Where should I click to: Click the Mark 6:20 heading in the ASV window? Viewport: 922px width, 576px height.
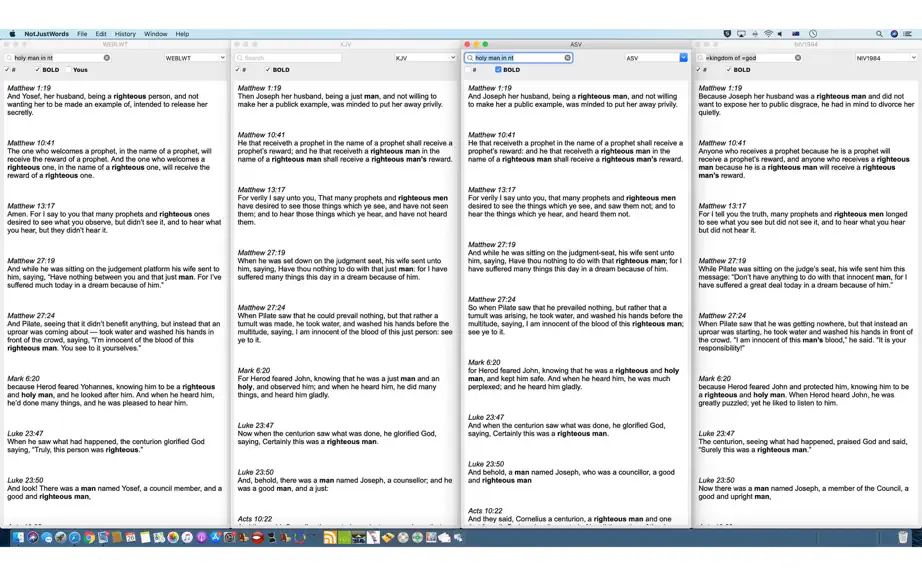coord(484,363)
